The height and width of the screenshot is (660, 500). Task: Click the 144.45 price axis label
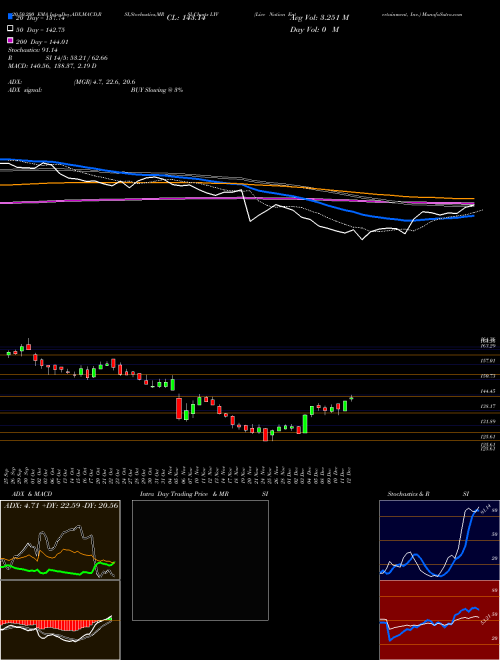488,391
